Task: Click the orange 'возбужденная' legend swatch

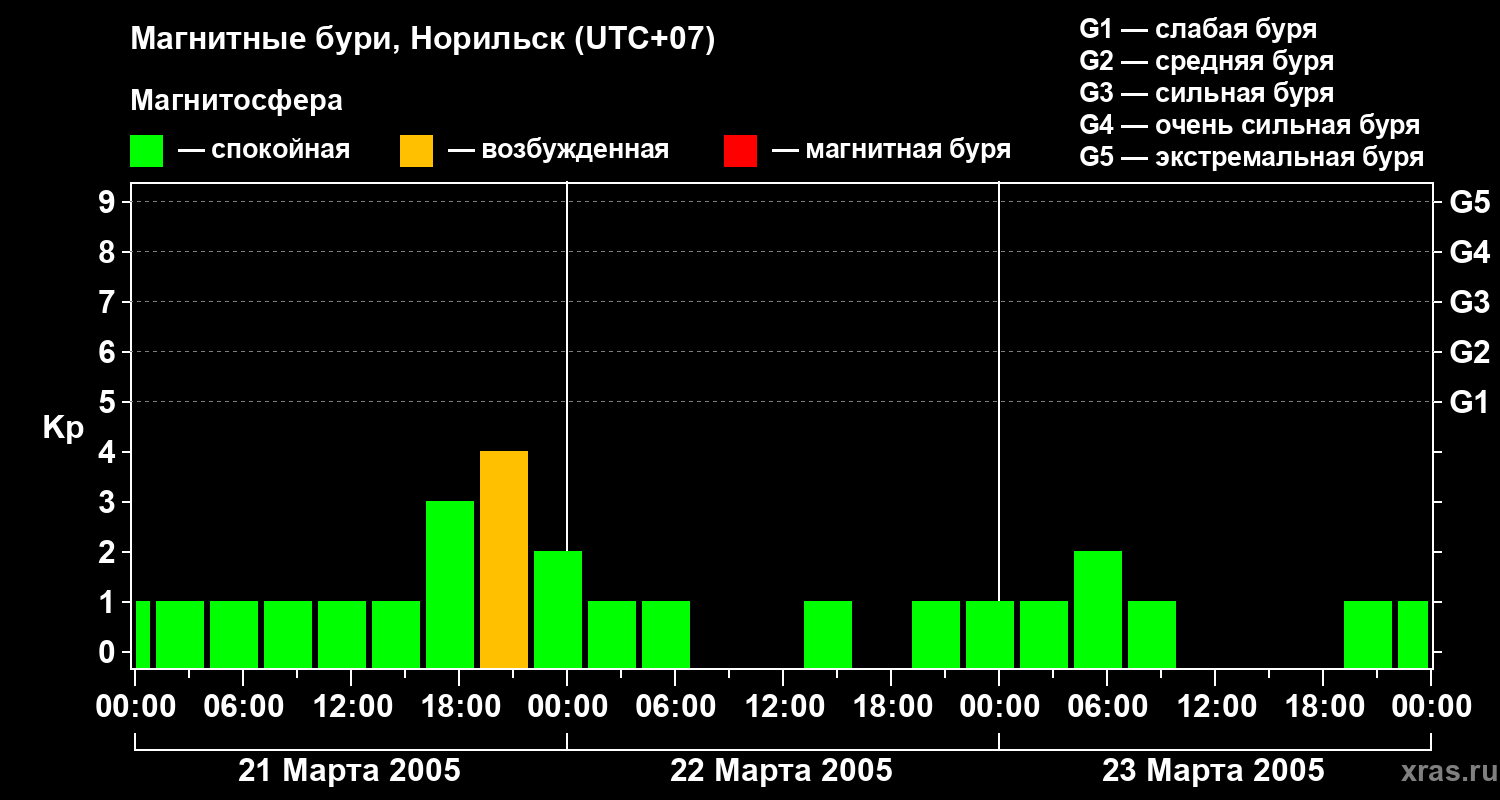Action: tap(416, 151)
